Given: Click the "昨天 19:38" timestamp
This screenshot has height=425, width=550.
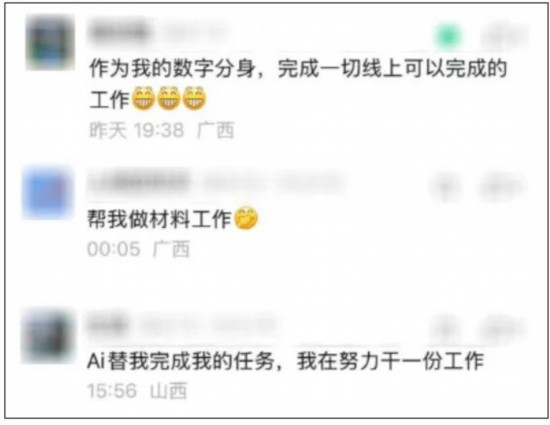Looking at the screenshot, I should click(x=137, y=130).
